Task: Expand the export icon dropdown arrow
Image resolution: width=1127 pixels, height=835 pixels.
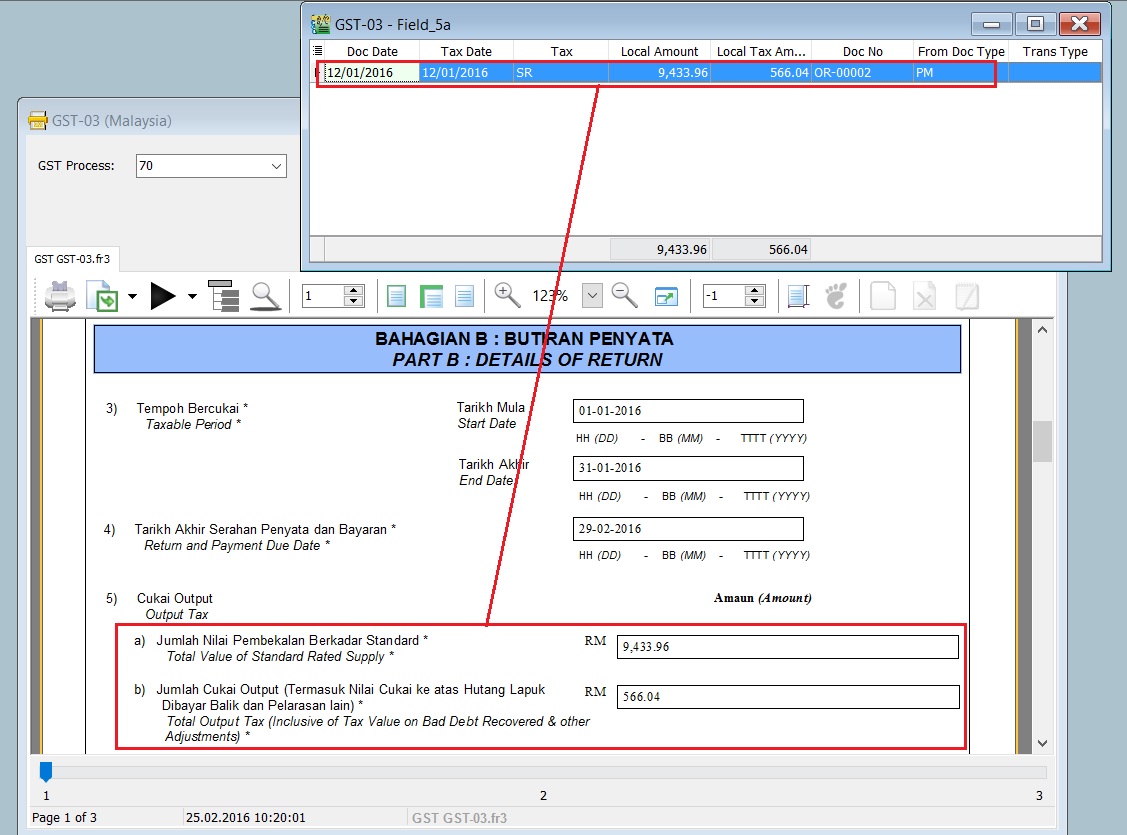Action: [x=132, y=297]
